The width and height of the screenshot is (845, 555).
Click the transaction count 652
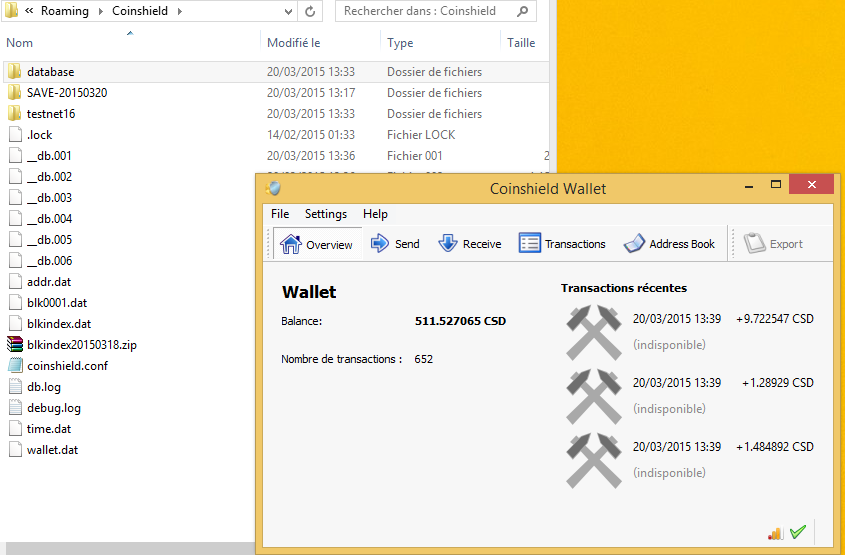pyautogui.click(x=424, y=359)
